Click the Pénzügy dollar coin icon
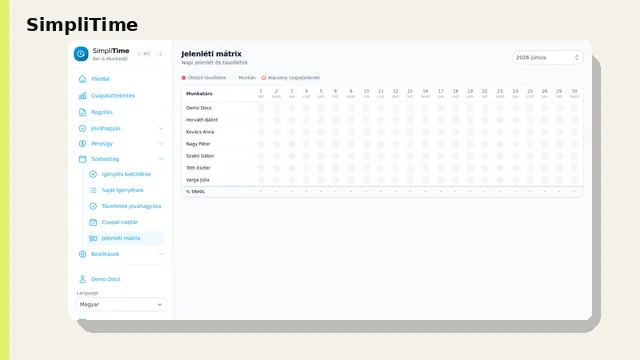Image resolution: width=640 pixels, height=360 pixels. click(x=82, y=144)
